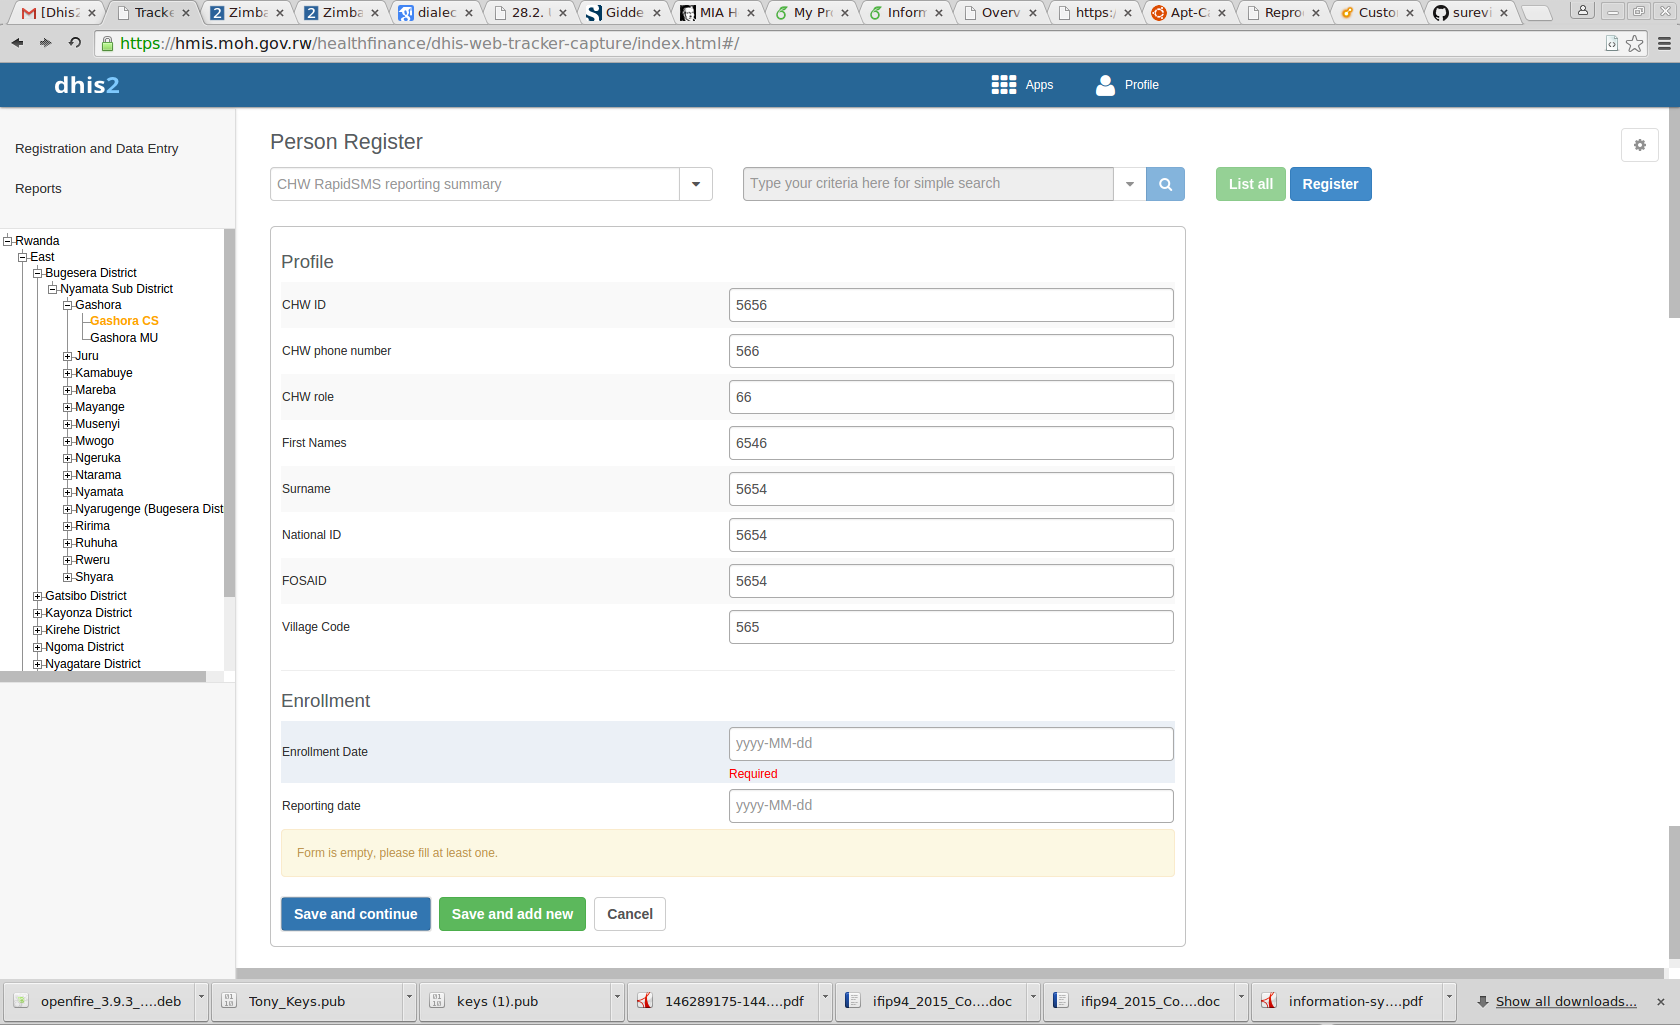This screenshot has width=1680, height=1025.
Task: Expand advanced search criteria caret
Action: [1130, 184]
